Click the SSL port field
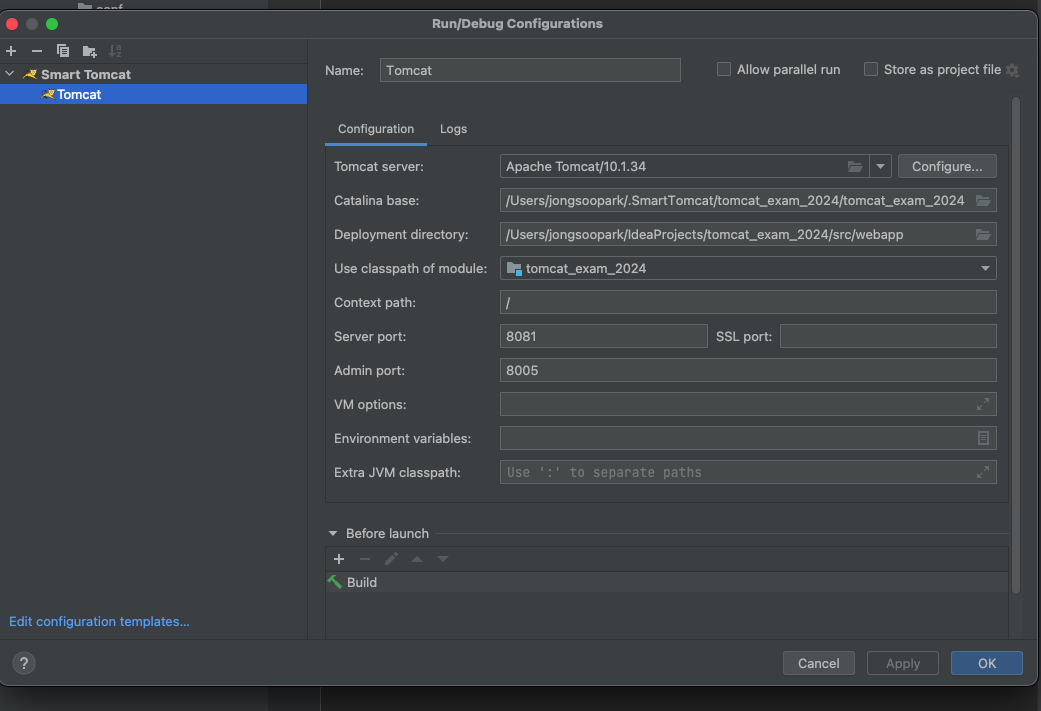 [888, 336]
